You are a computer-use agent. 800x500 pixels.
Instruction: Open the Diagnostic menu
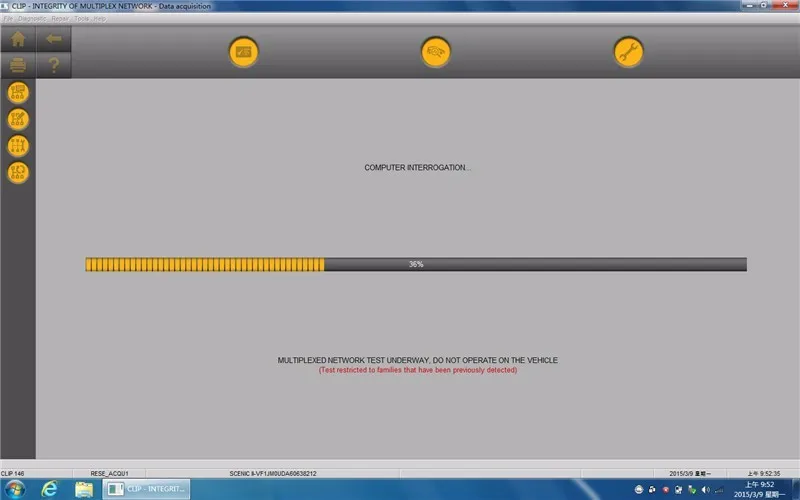tap(32, 19)
